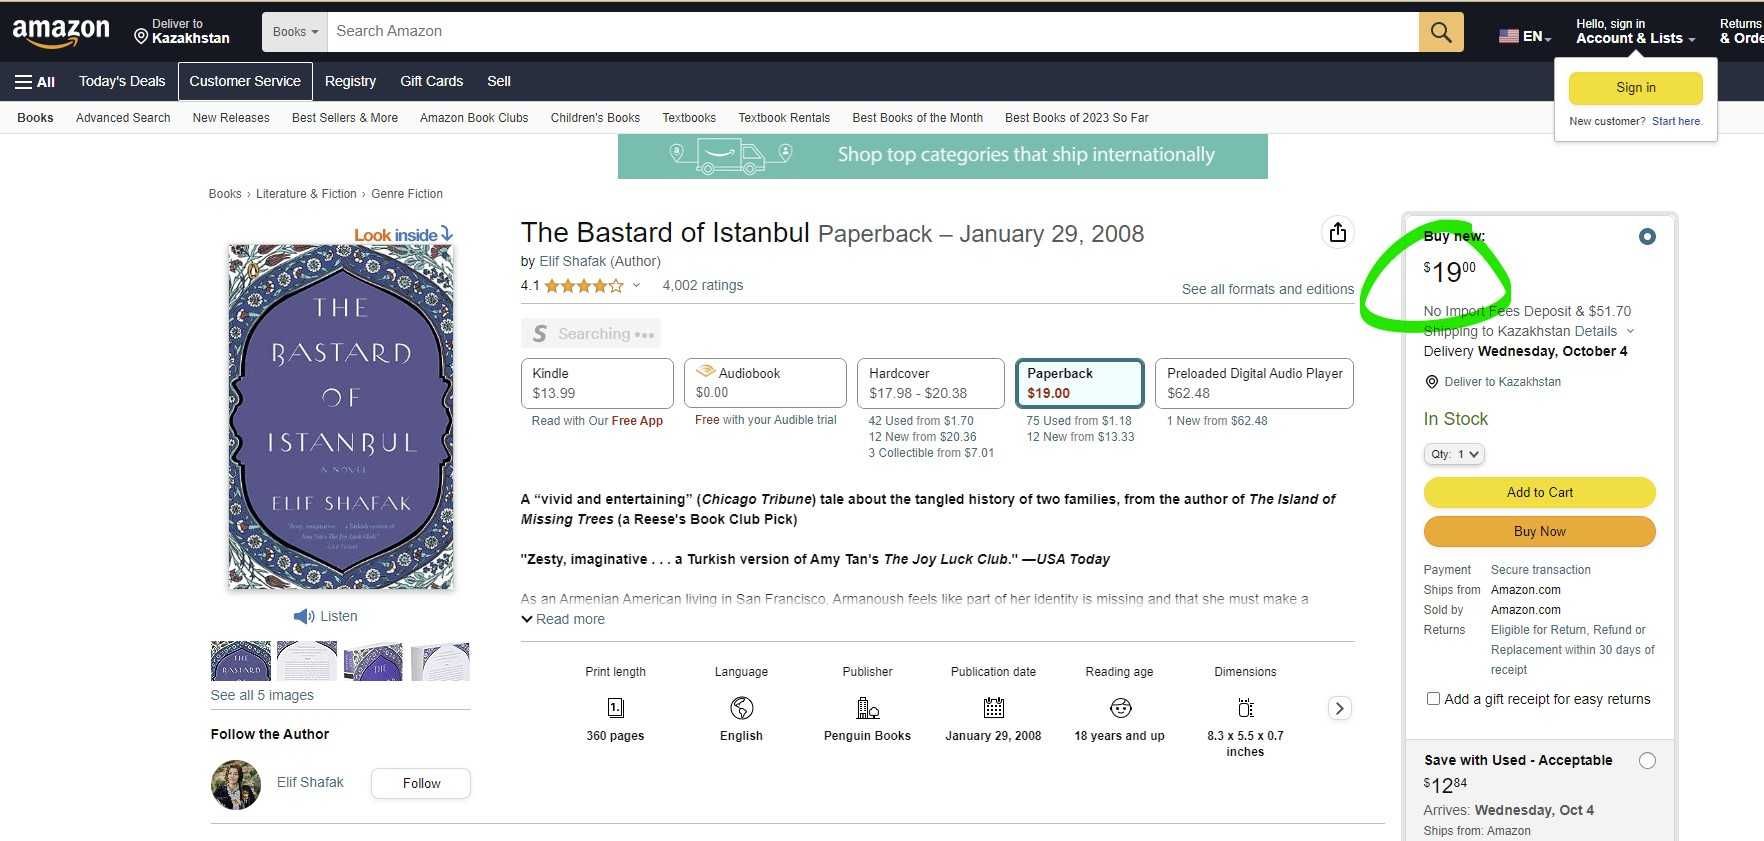Click the Print length page icon

[615, 708]
